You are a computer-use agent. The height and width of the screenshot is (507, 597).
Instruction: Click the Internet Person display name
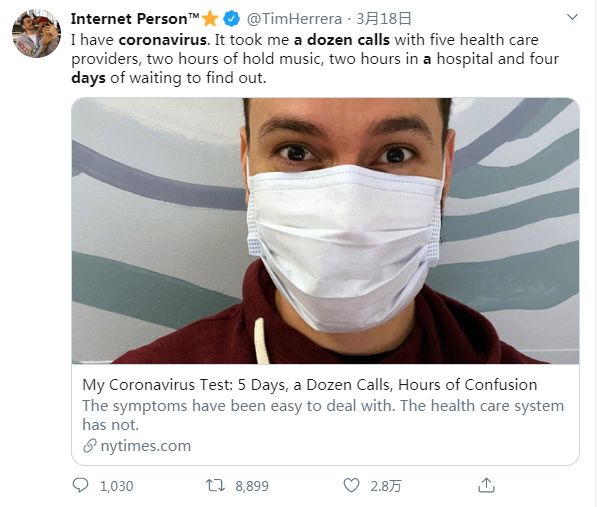pos(135,19)
